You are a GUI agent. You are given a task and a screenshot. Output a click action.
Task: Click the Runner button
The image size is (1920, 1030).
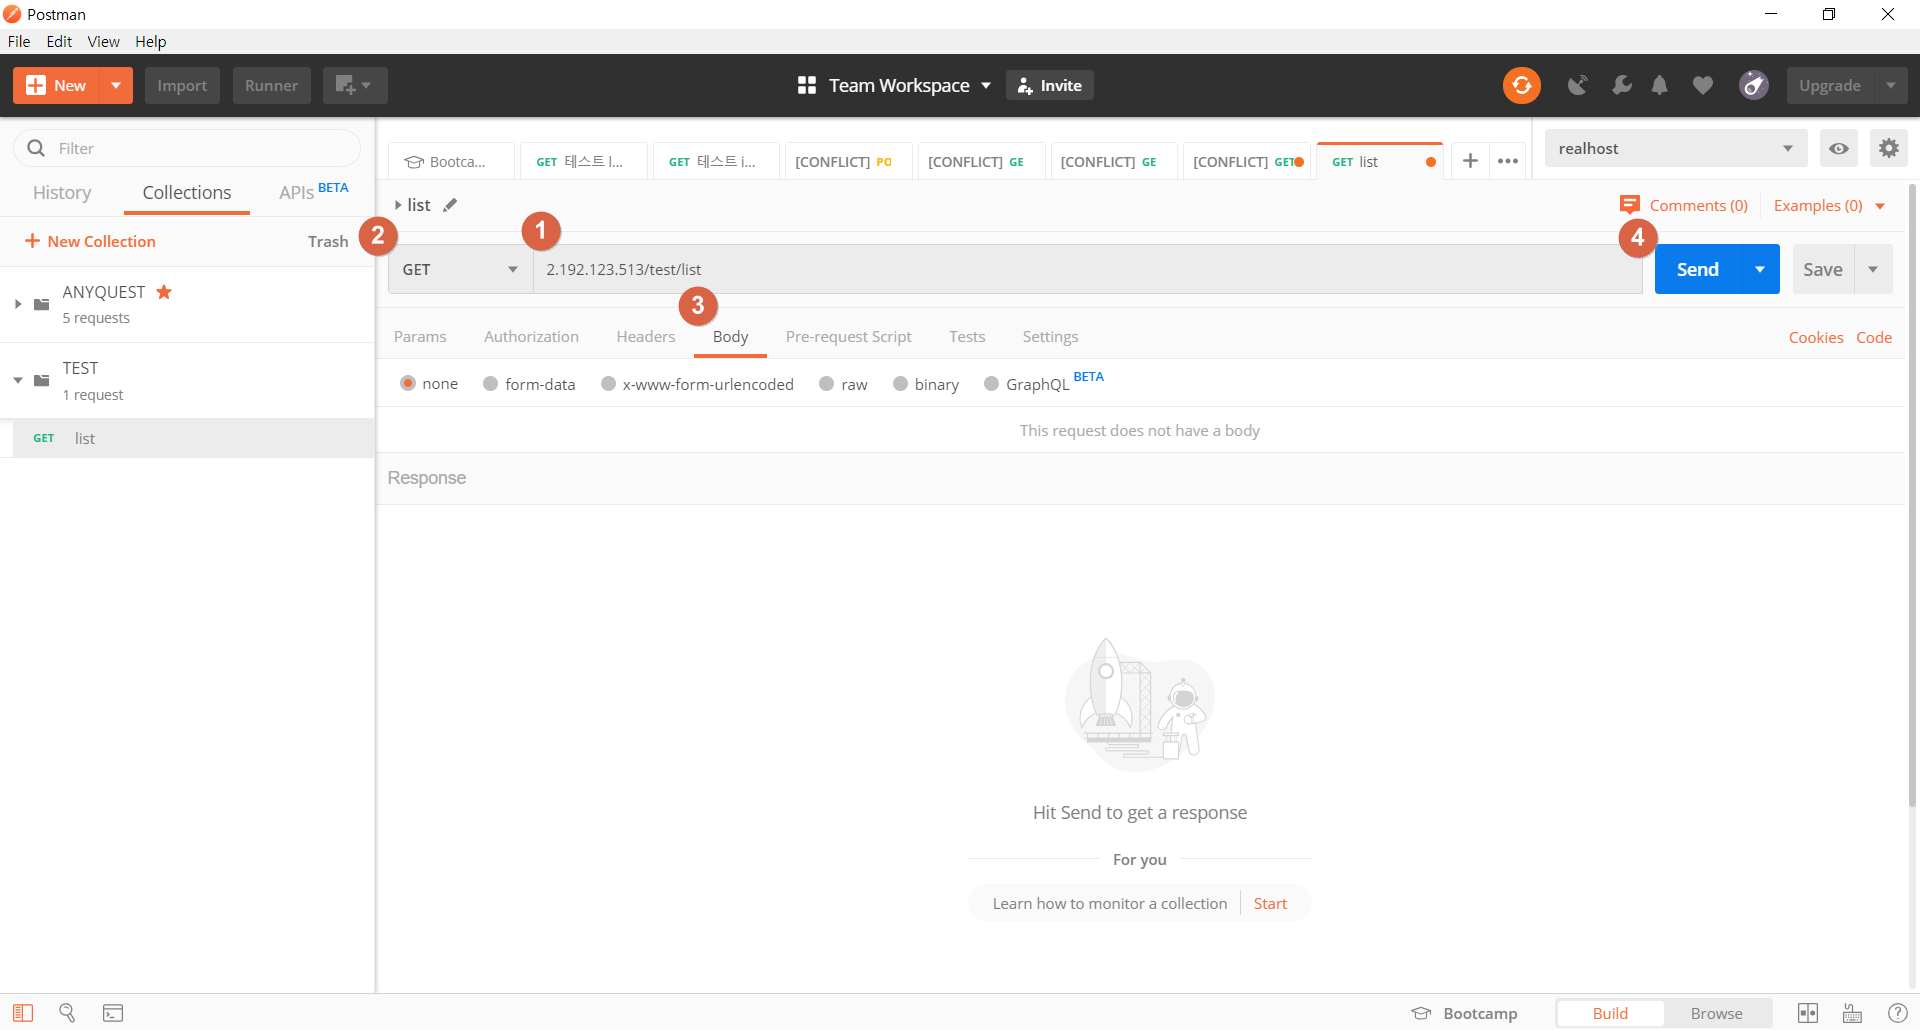[x=271, y=85]
